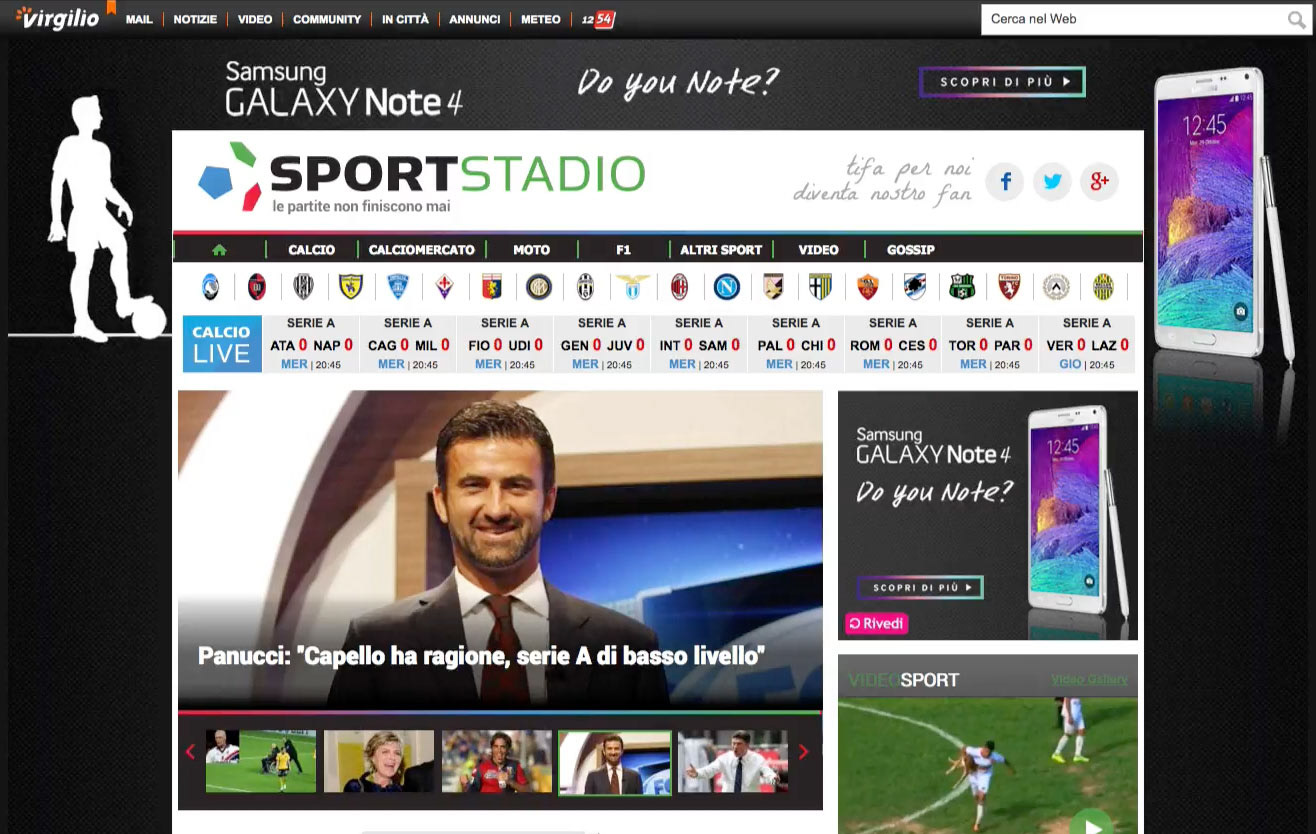This screenshot has width=1316, height=834.
Task: Go to COMMUNITY in the top bar
Action: pyautogui.click(x=327, y=19)
